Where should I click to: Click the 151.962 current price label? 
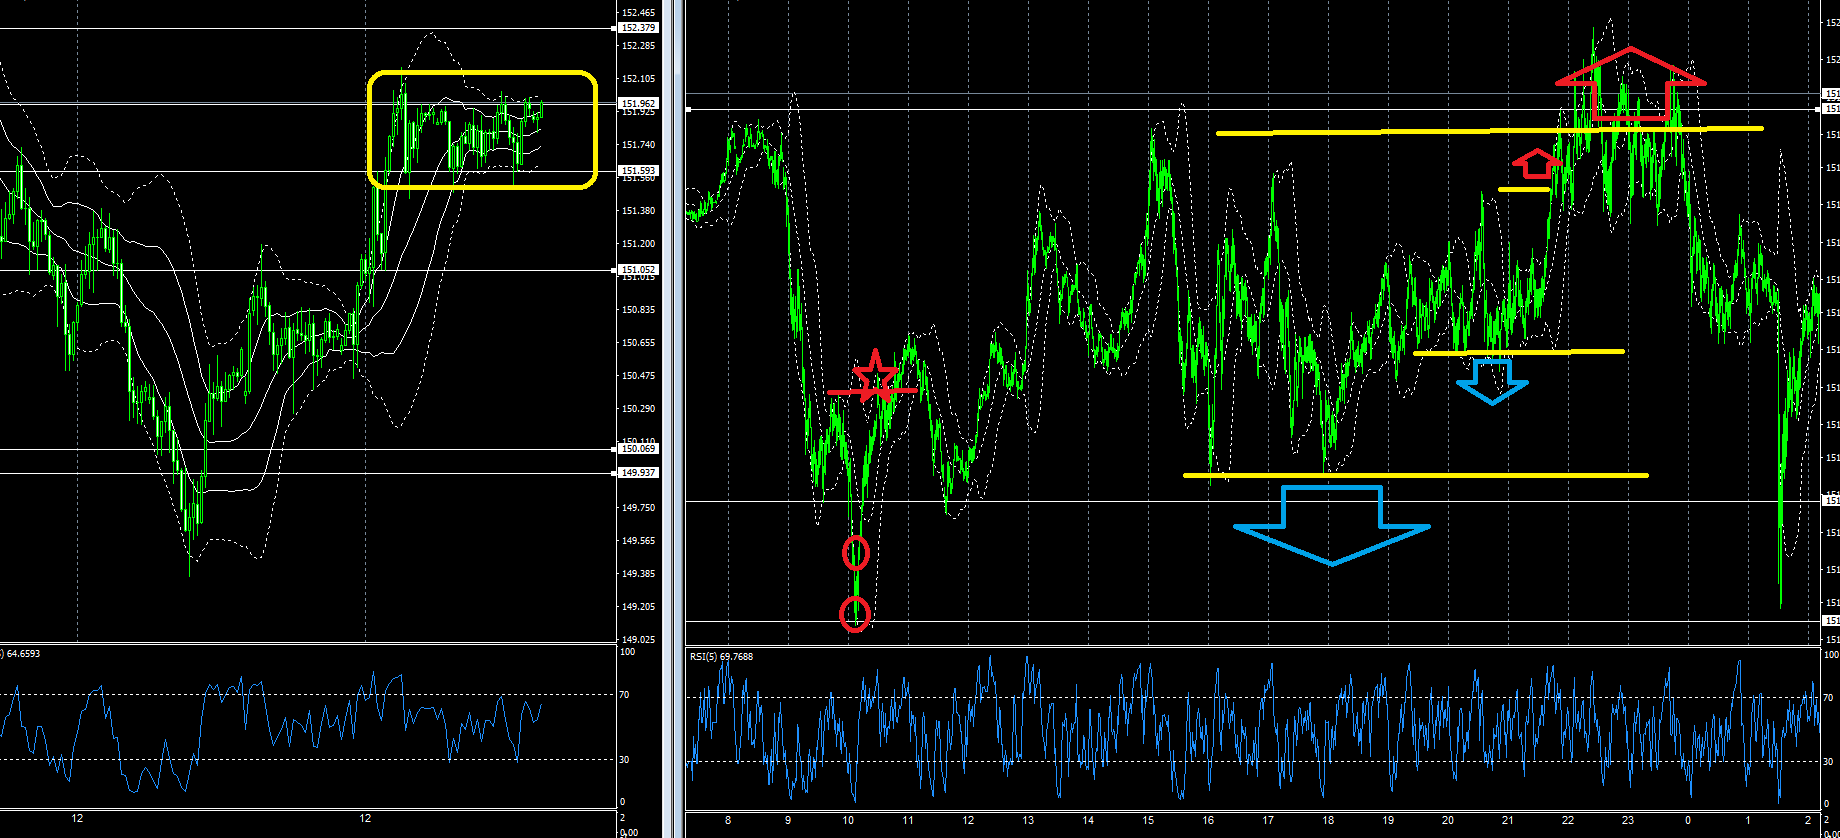tap(639, 103)
